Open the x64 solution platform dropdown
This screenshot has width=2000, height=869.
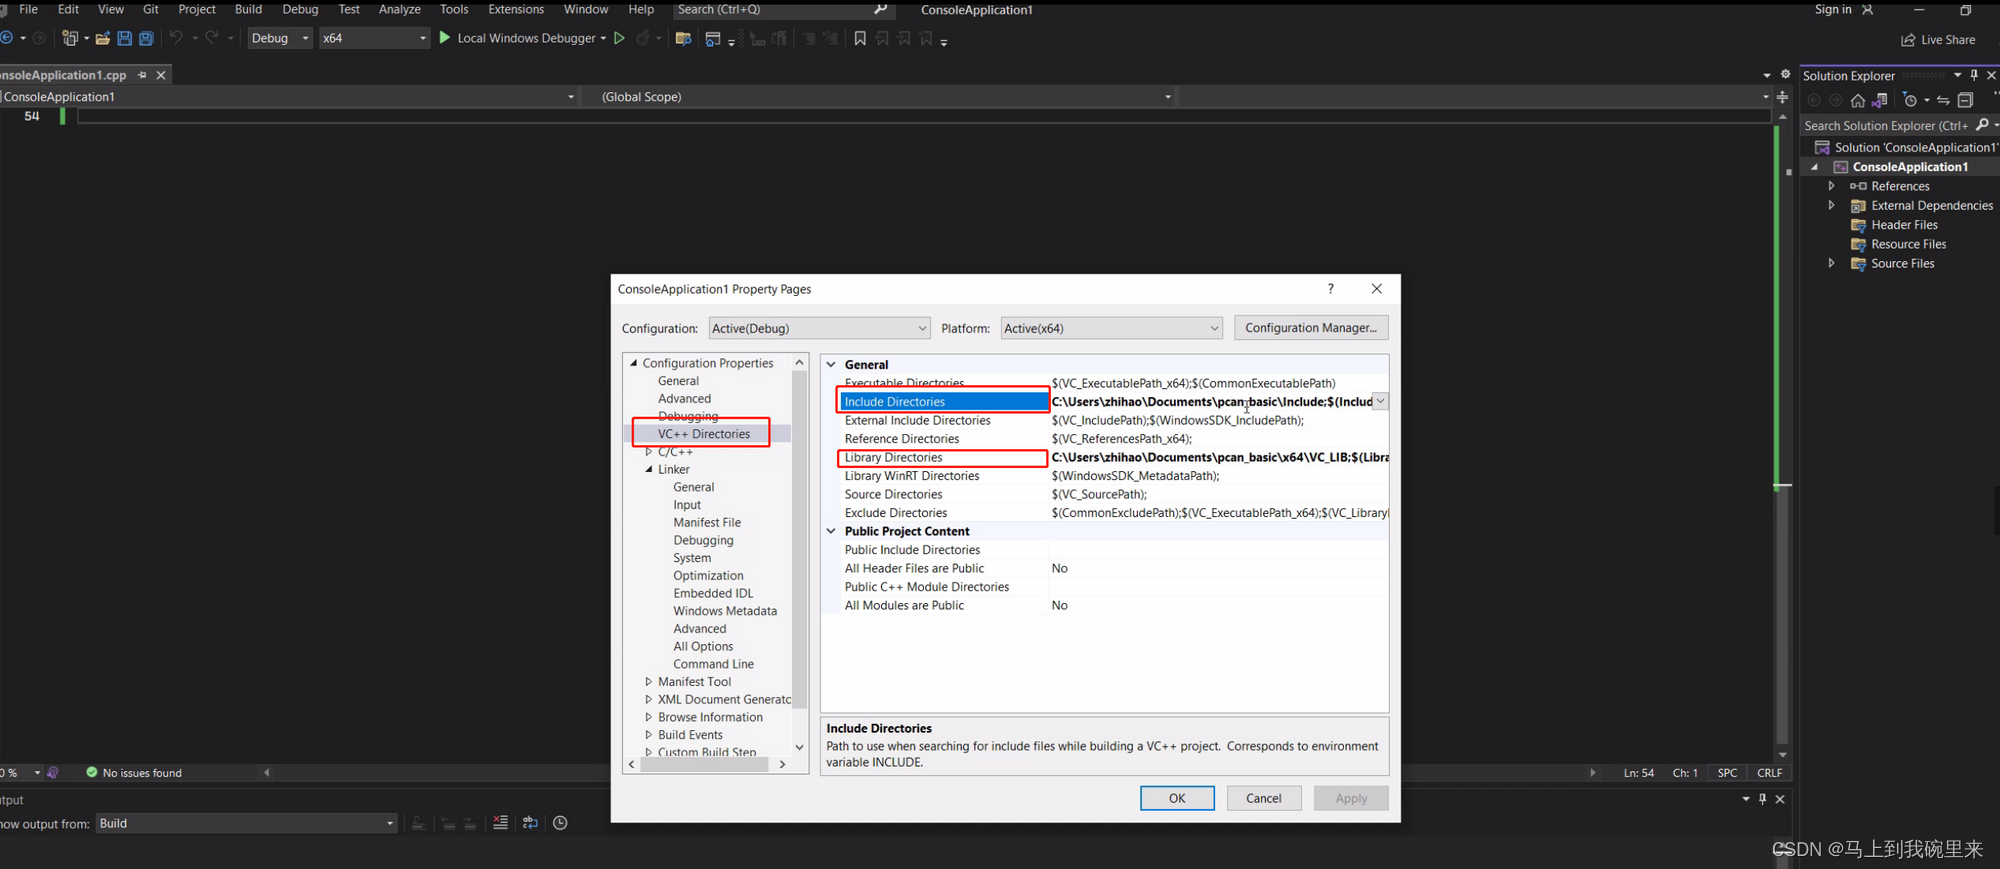[x=374, y=38]
